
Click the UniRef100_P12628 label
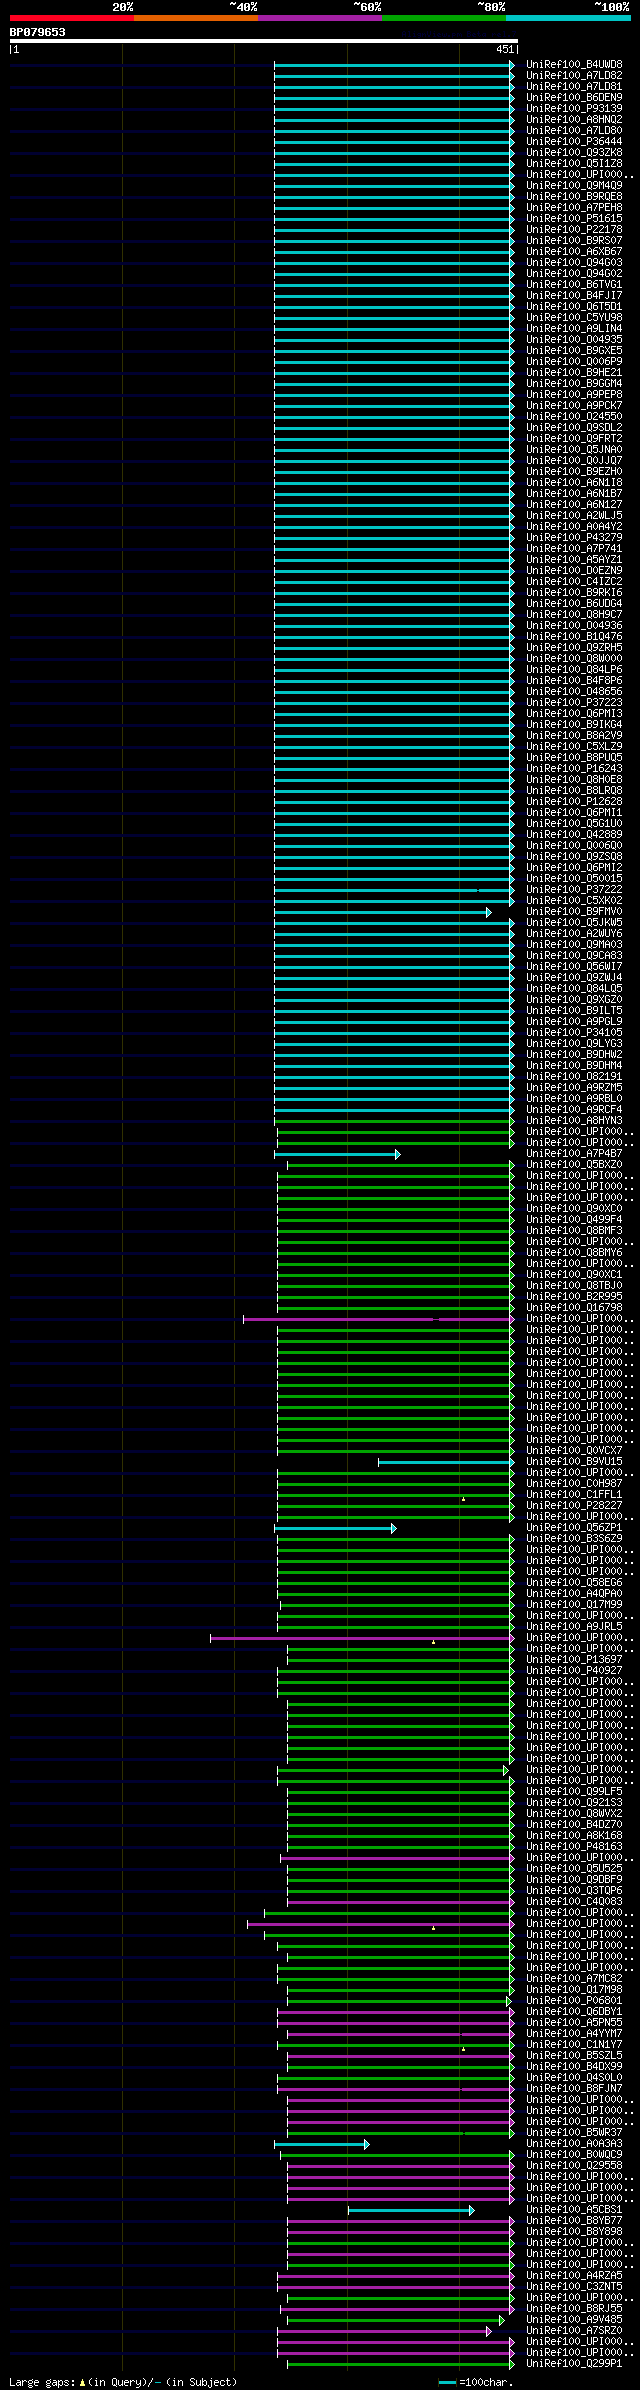coord(574,802)
